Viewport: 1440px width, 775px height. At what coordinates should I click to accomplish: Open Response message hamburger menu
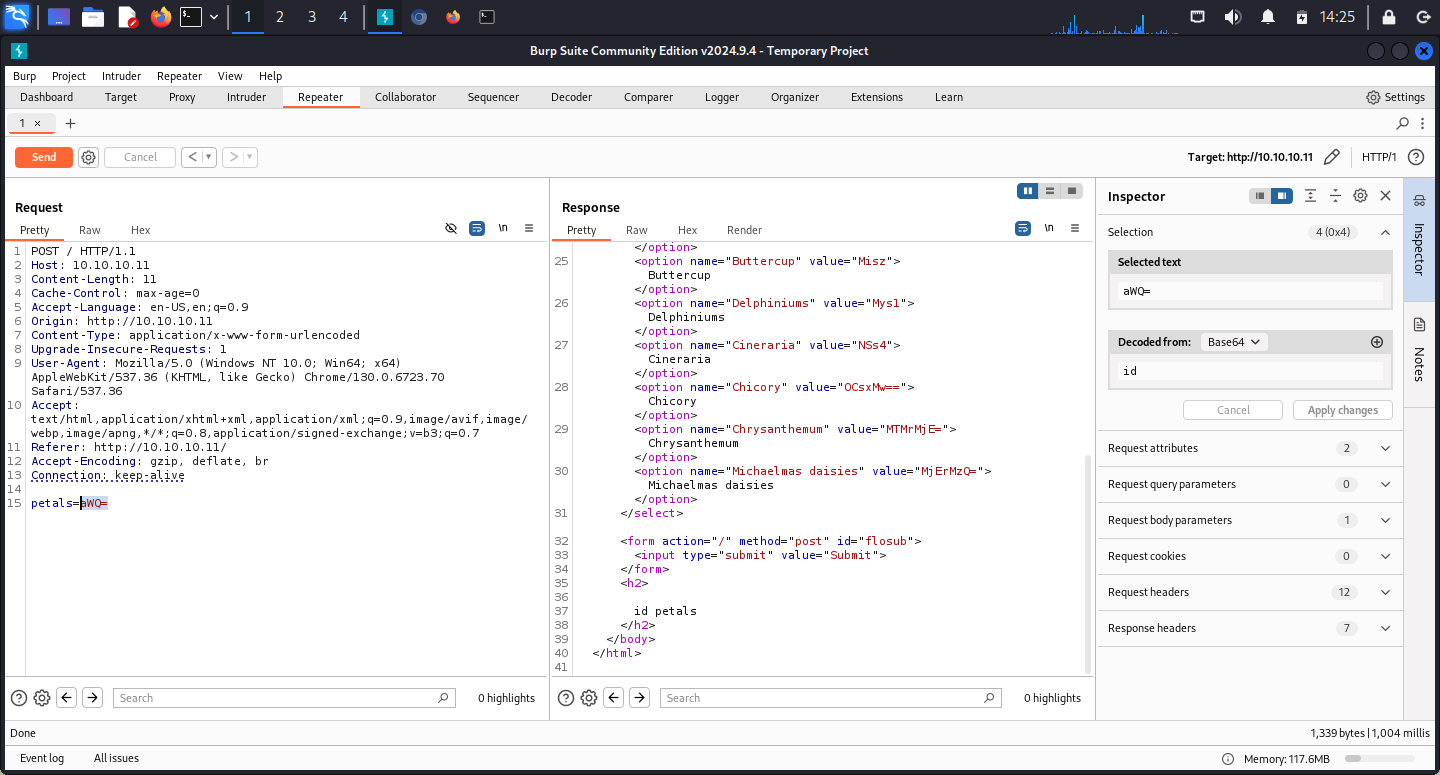pyautogui.click(x=1076, y=229)
